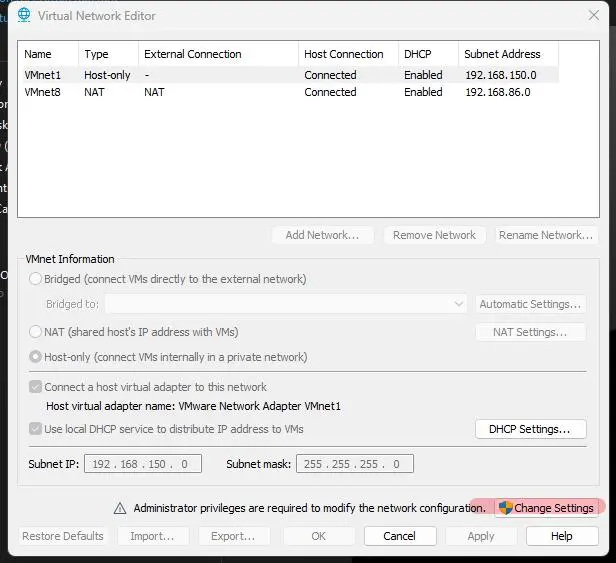Click the Virtual Network Editor globe icon
Screen dimensions: 616x563
click(x=24, y=15)
